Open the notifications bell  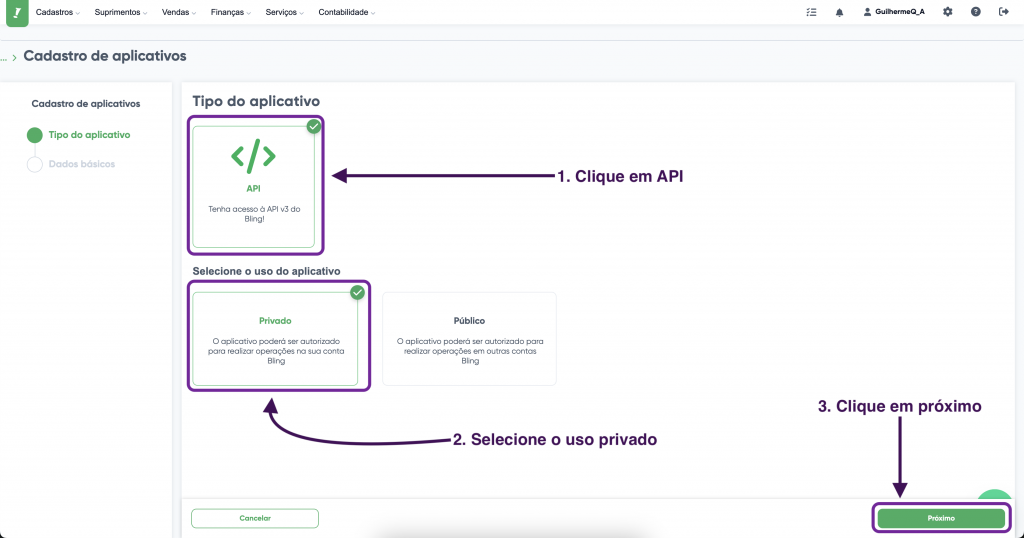[x=839, y=12]
